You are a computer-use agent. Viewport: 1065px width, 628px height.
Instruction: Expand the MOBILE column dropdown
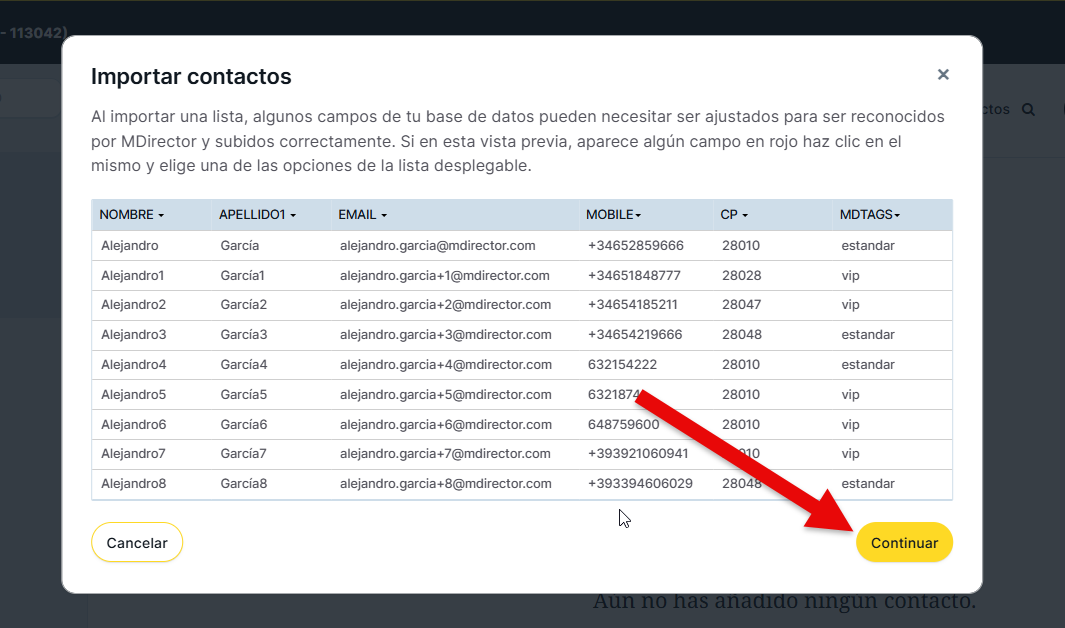(x=614, y=215)
